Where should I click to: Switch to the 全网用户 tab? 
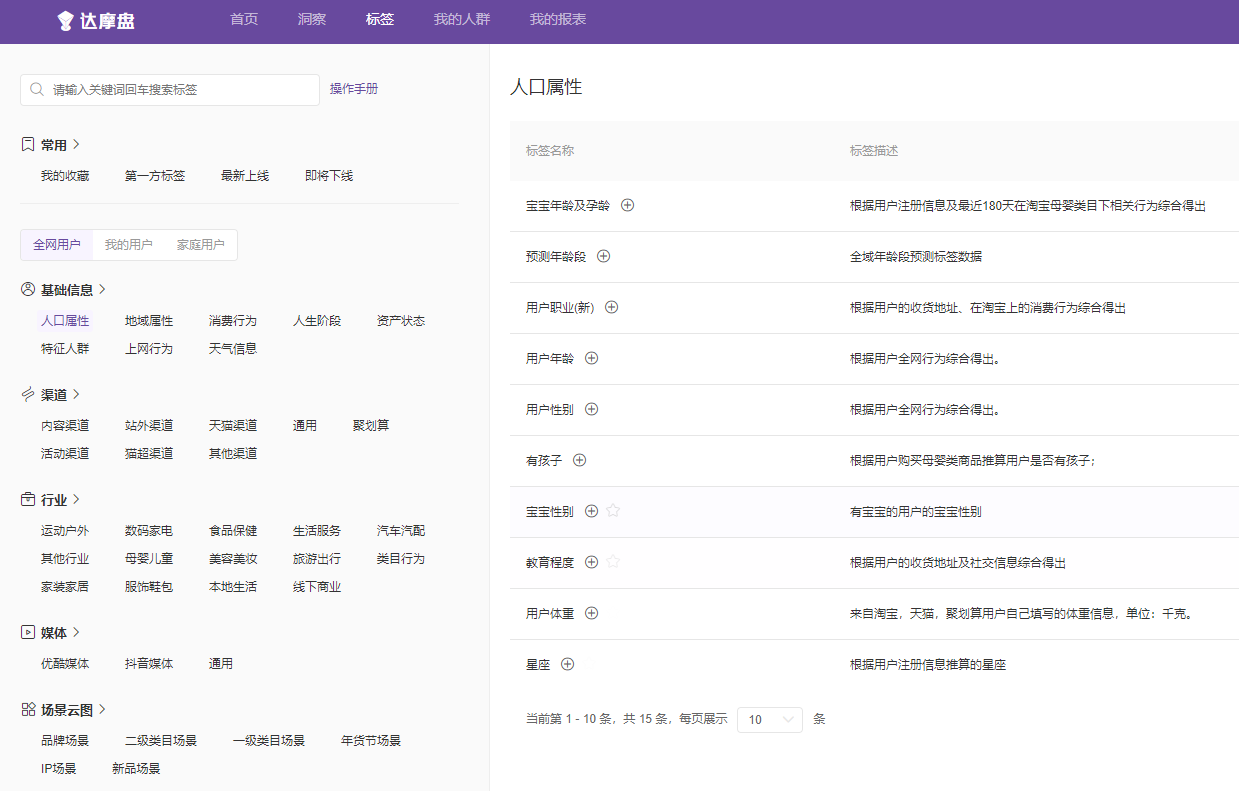click(57, 245)
